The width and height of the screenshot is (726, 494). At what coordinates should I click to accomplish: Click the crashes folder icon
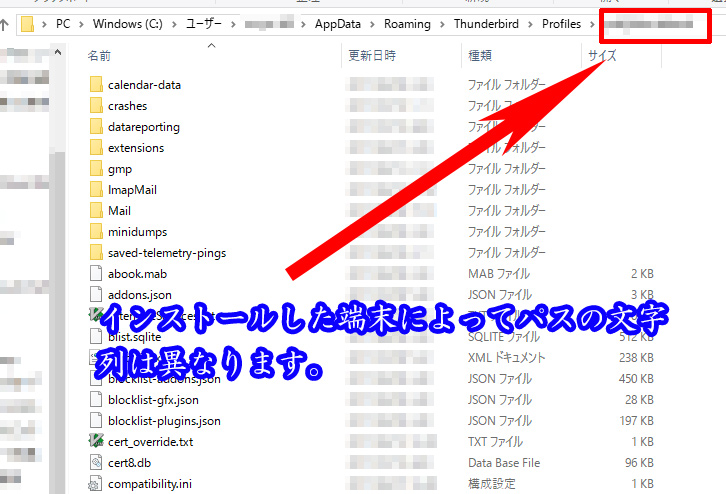[x=96, y=105]
